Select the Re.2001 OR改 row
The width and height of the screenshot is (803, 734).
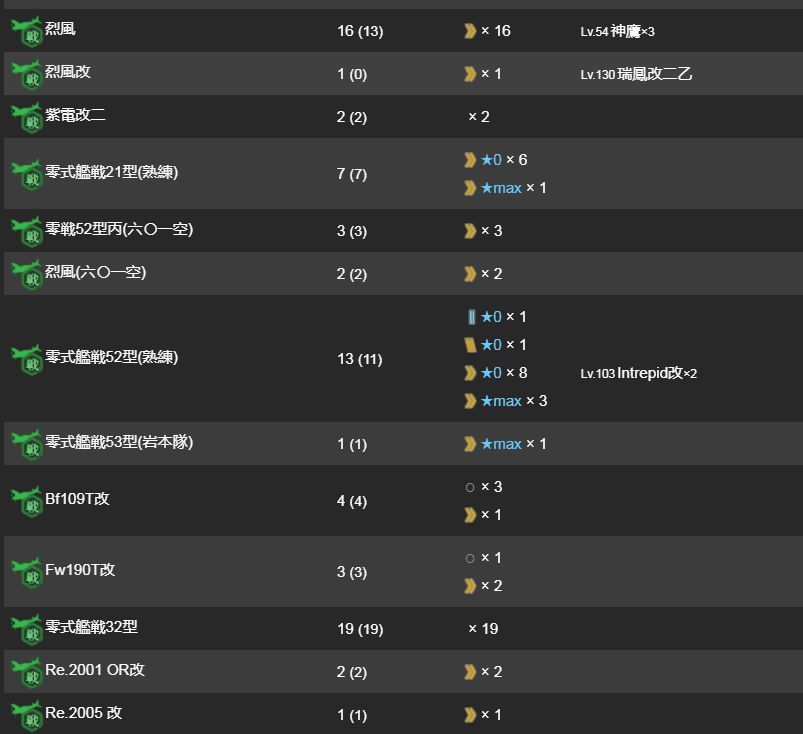pos(403,672)
